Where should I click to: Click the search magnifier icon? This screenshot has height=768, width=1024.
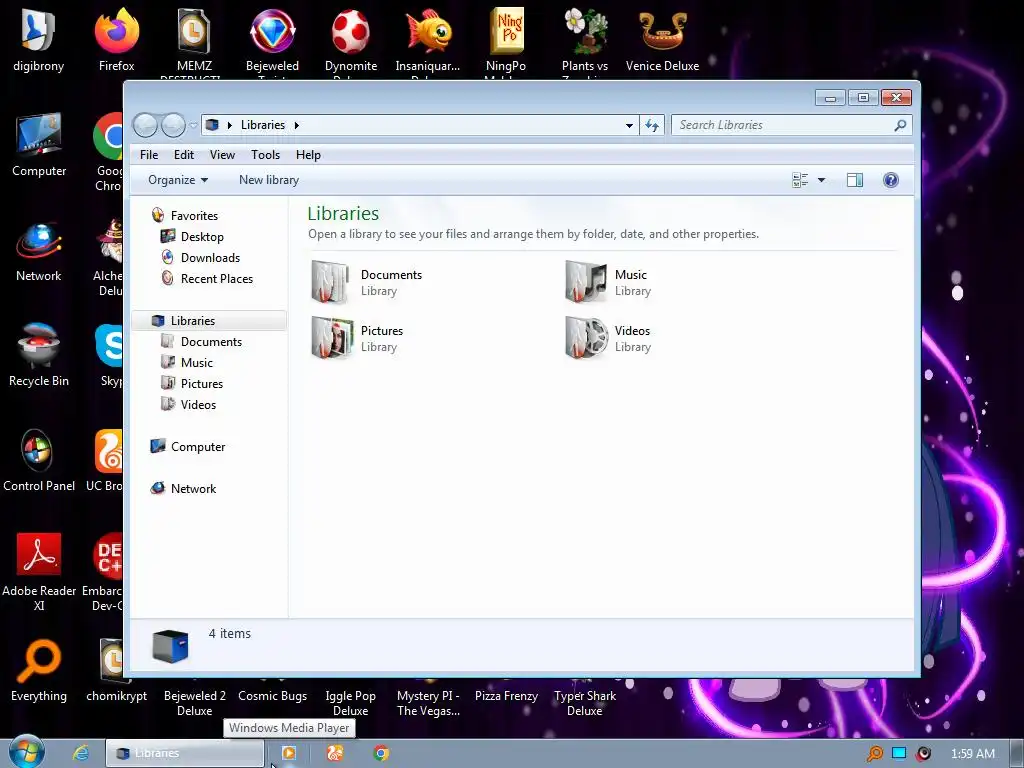tap(900, 125)
